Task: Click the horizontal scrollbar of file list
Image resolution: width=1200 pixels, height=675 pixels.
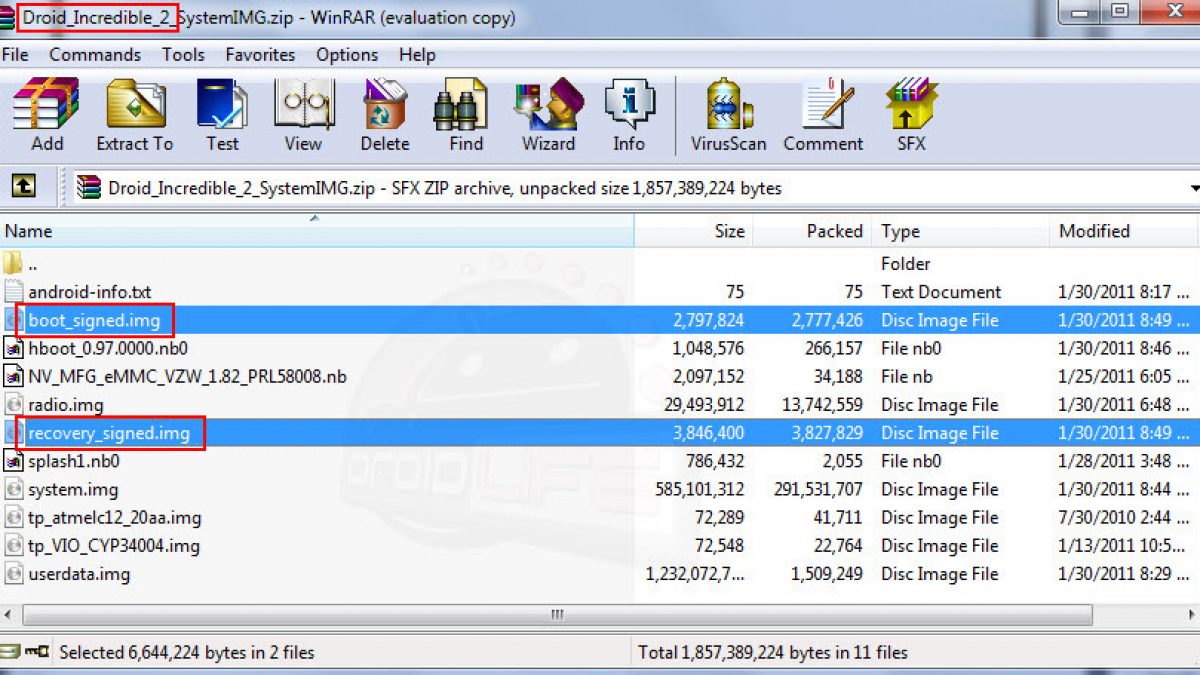Action: (x=555, y=614)
